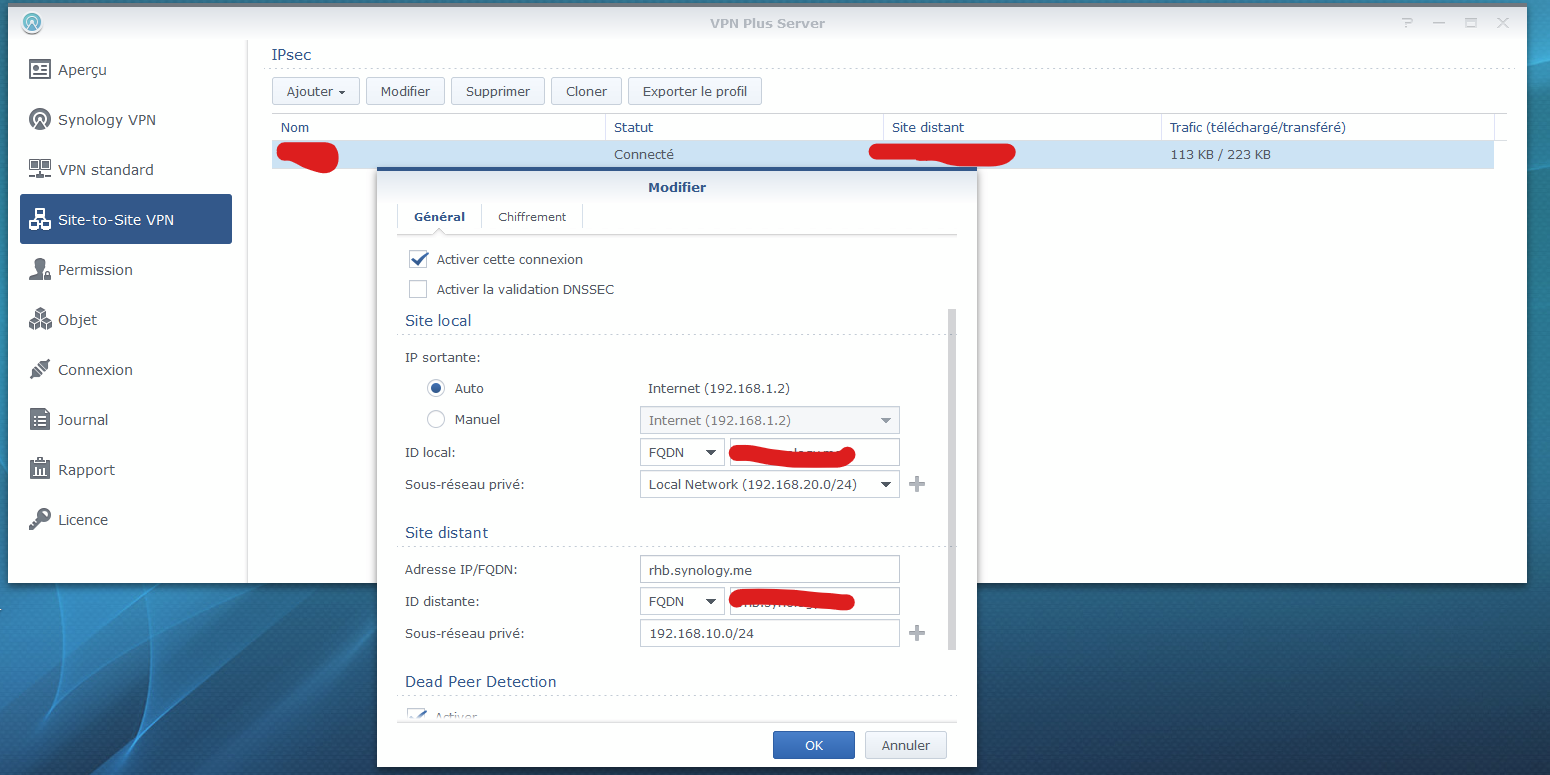
Task: Sort by the Nom column header
Action: [439, 127]
